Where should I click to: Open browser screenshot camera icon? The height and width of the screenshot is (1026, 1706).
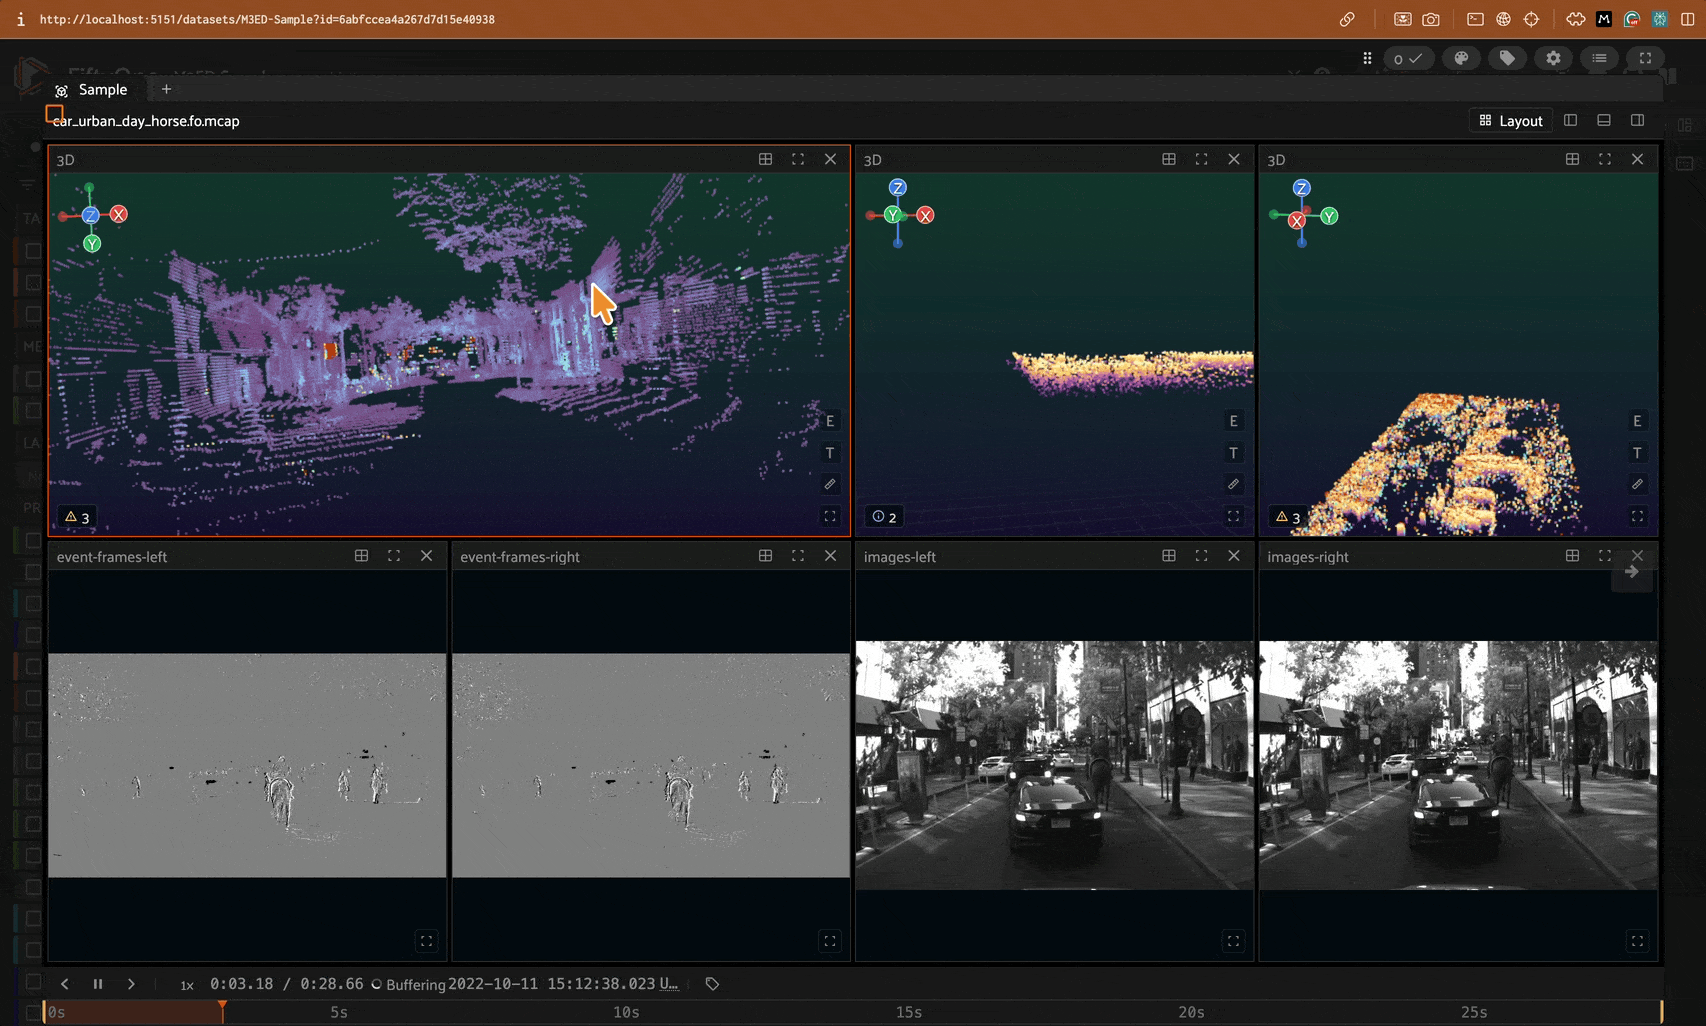(1431, 19)
